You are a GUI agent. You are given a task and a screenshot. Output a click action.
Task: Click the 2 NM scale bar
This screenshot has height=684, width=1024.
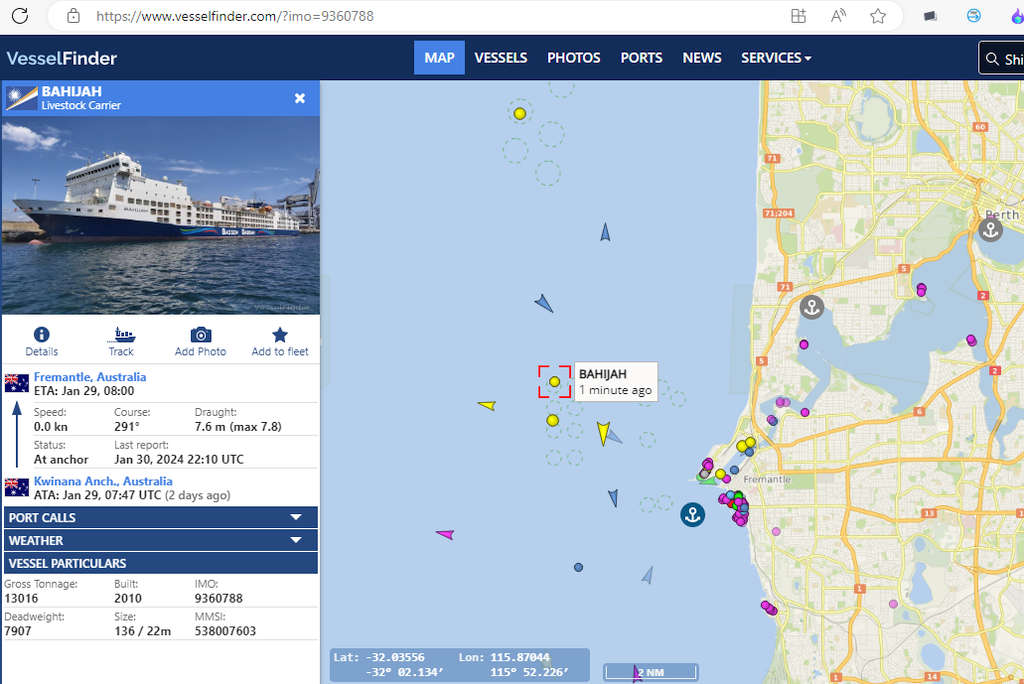[x=650, y=672]
